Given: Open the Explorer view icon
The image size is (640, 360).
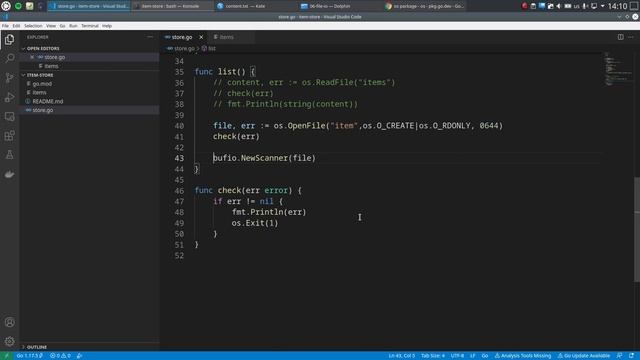Looking at the screenshot, I should tap(9, 40).
